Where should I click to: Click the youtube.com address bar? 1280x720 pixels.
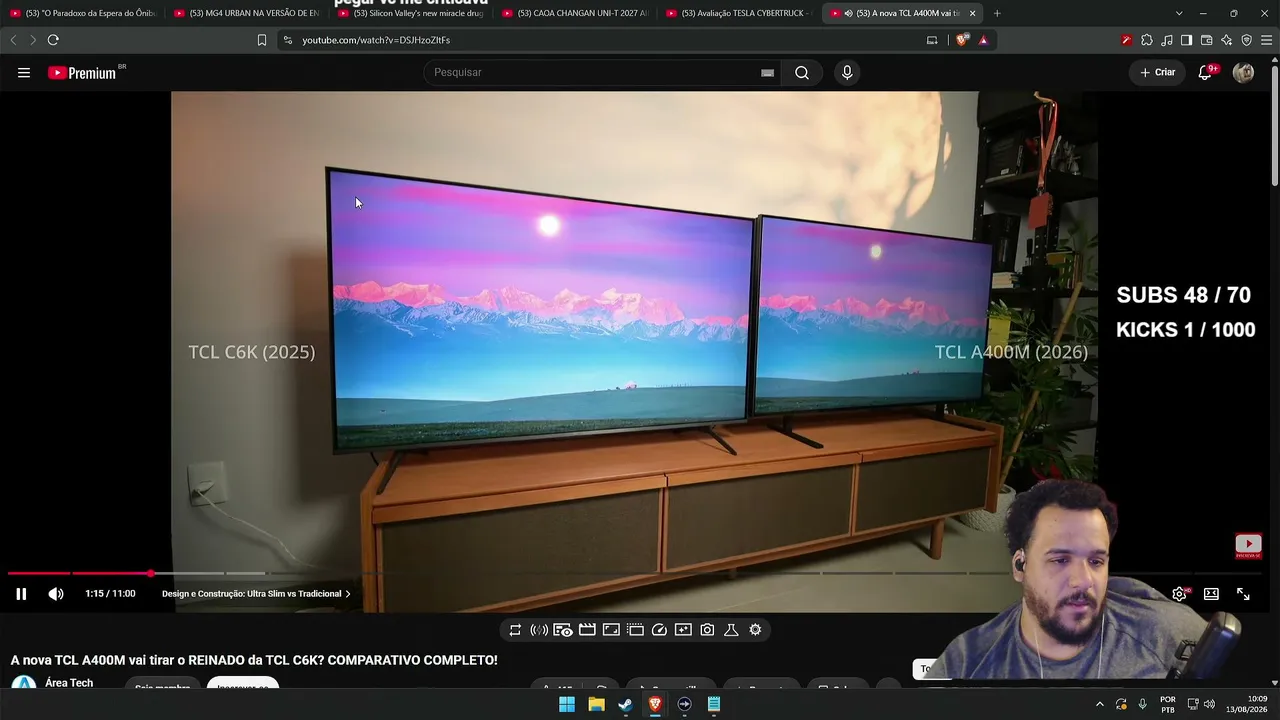click(600, 40)
